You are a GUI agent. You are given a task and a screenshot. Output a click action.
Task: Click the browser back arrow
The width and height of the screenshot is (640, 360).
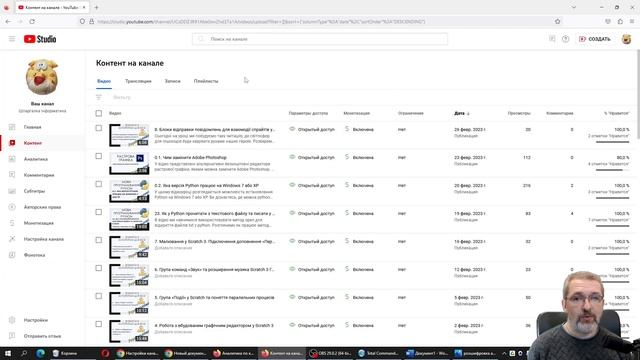coord(8,21)
